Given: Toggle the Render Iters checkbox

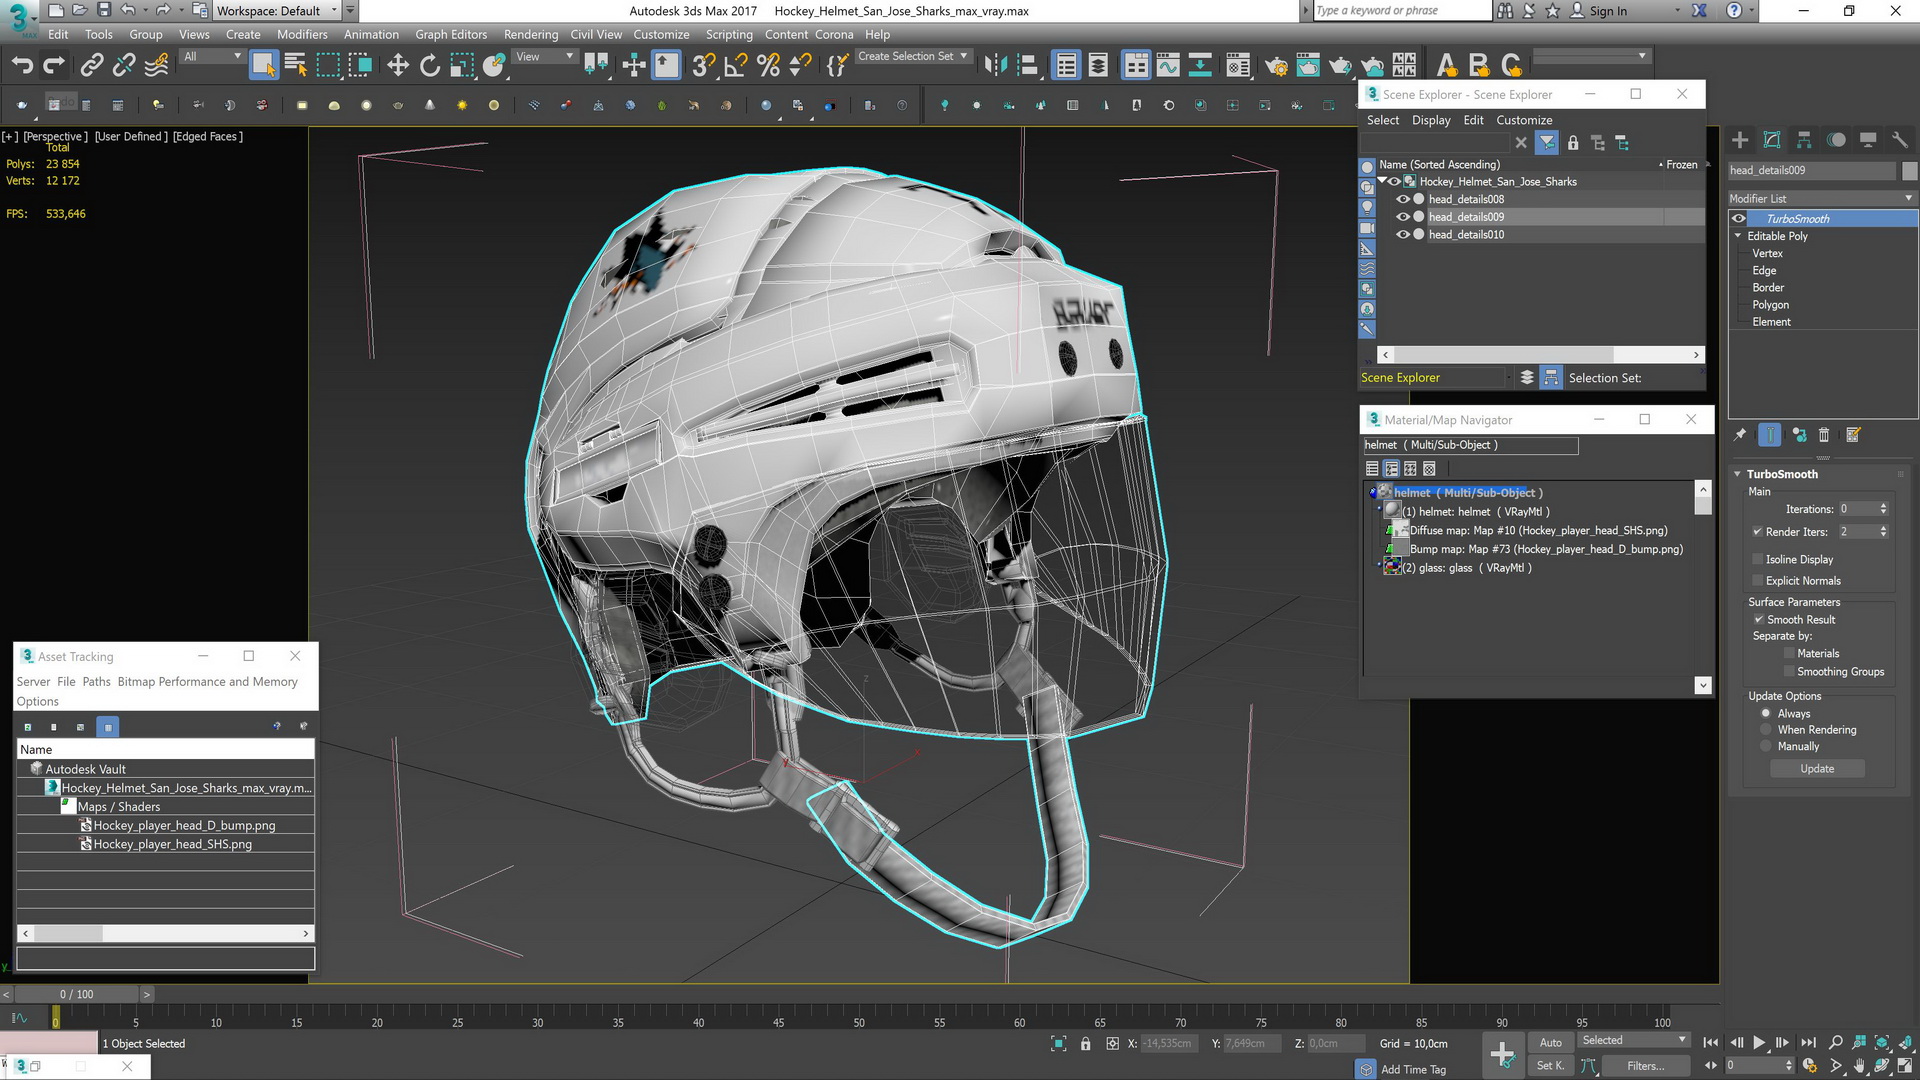Looking at the screenshot, I should pyautogui.click(x=1758, y=532).
